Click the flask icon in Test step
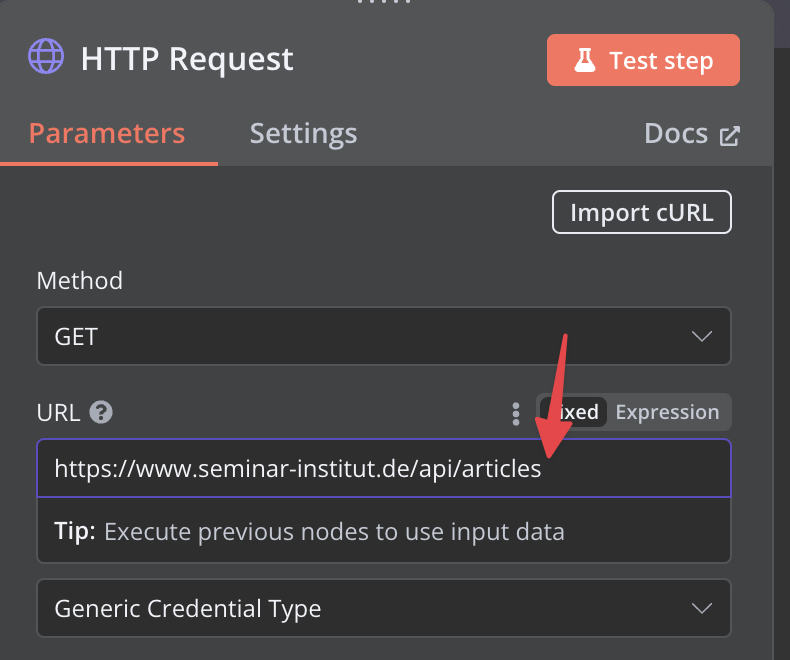The image size is (790, 660). [584, 61]
